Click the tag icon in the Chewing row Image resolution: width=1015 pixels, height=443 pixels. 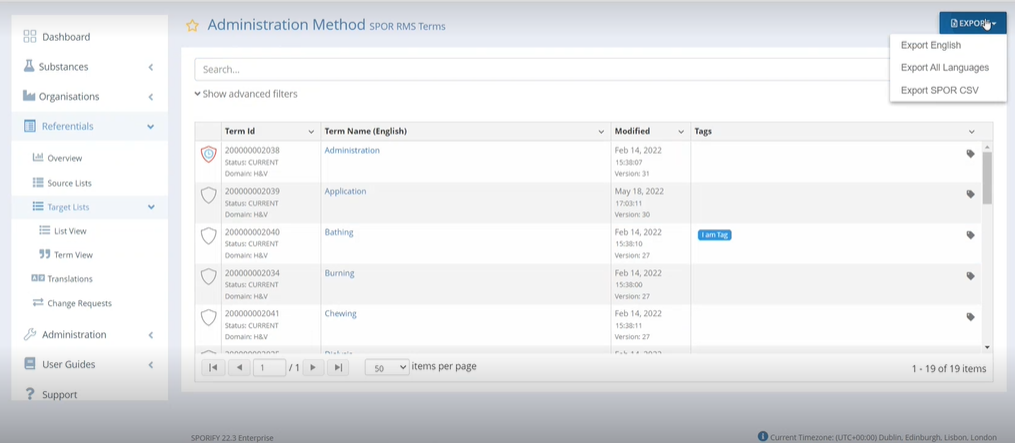[970, 317]
